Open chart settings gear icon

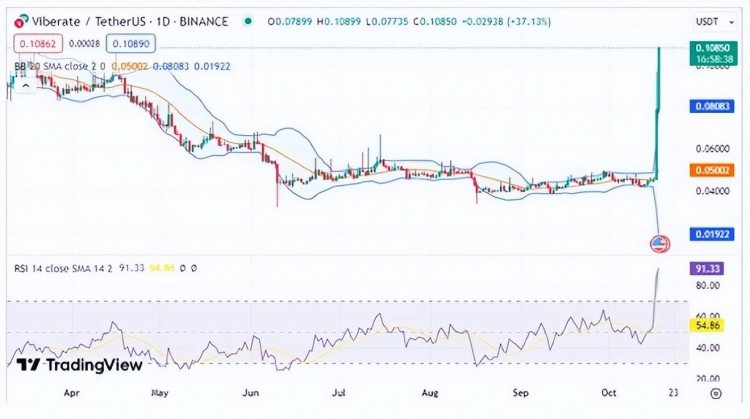(x=716, y=393)
